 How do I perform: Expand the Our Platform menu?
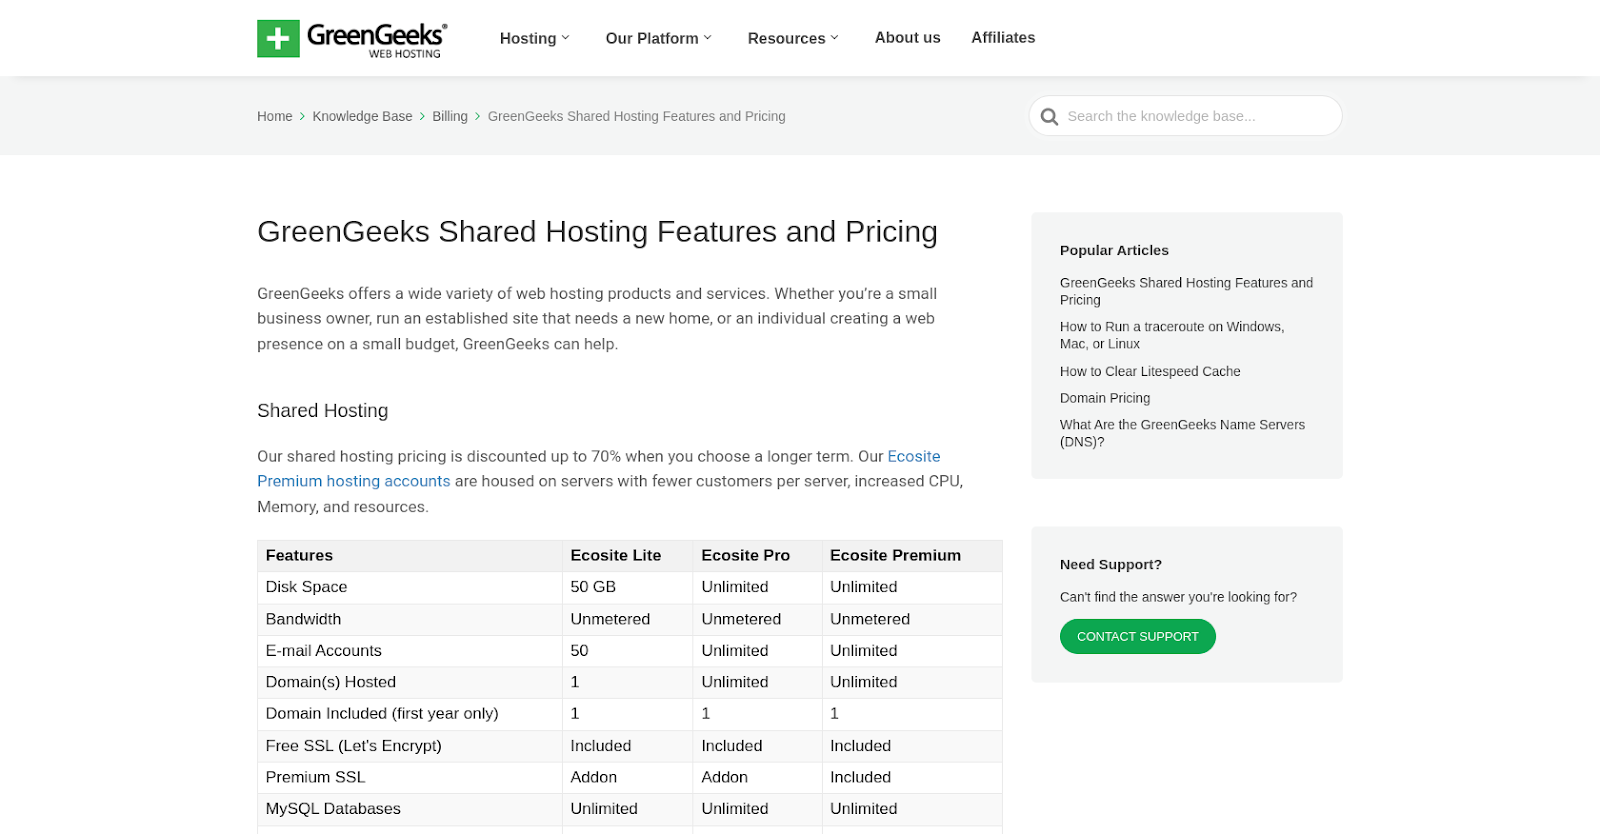point(658,38)
